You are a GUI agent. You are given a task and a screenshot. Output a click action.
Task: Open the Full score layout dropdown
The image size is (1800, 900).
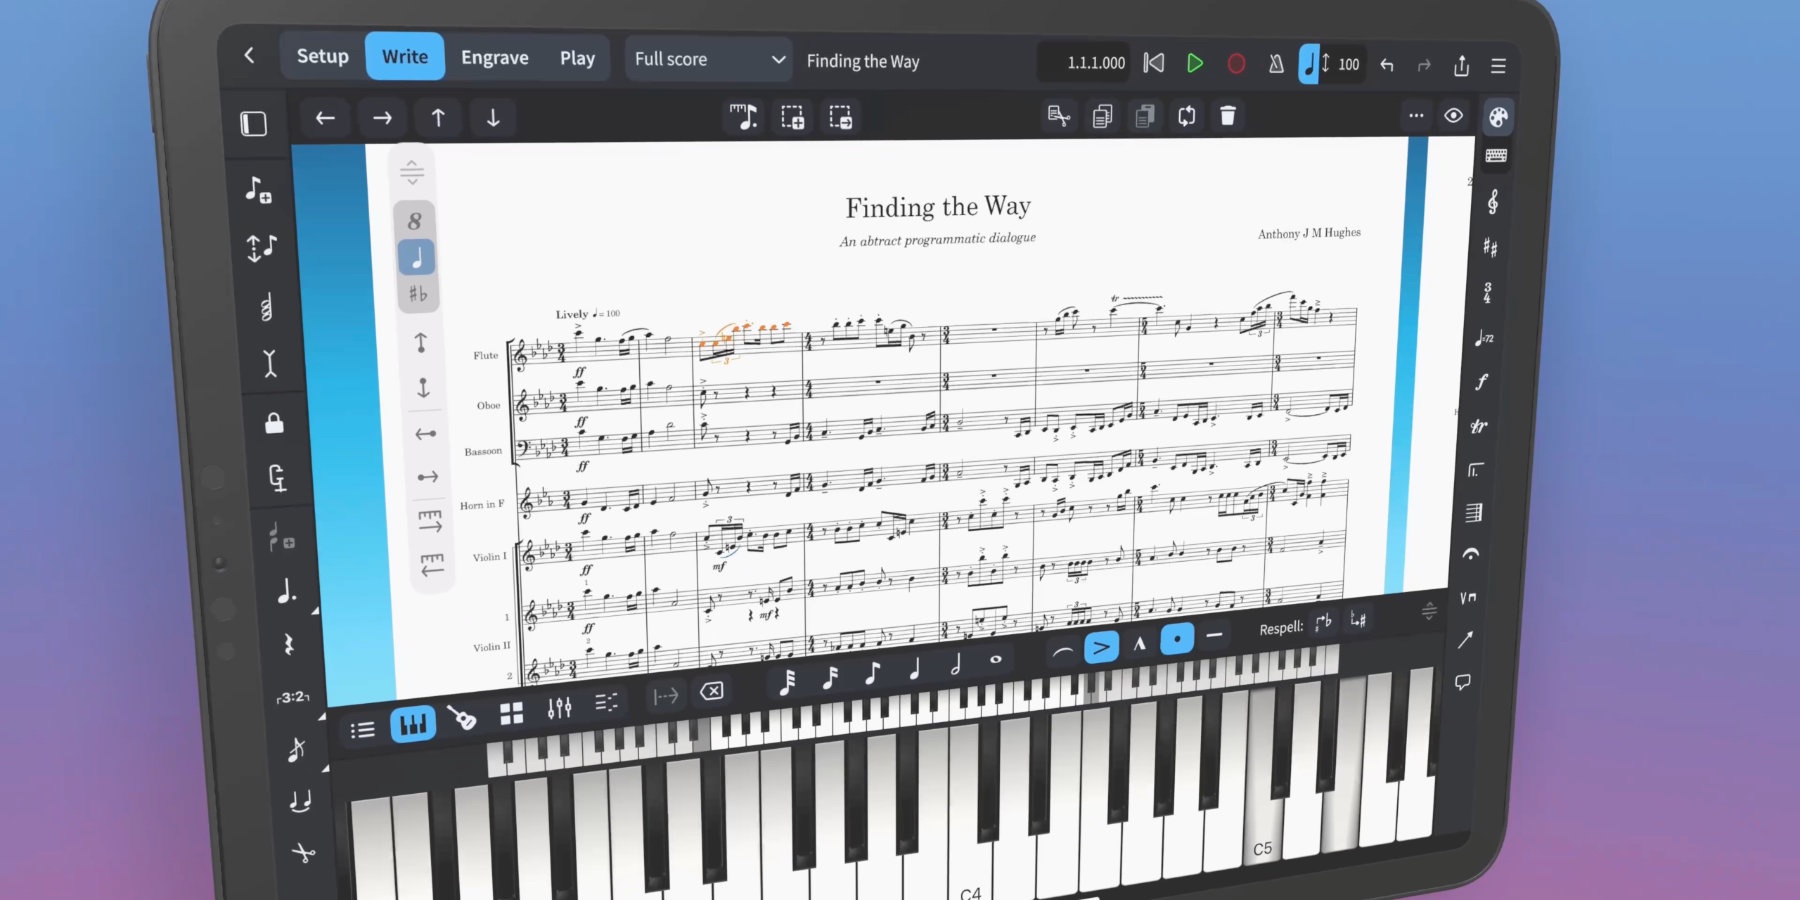point(708,59)
